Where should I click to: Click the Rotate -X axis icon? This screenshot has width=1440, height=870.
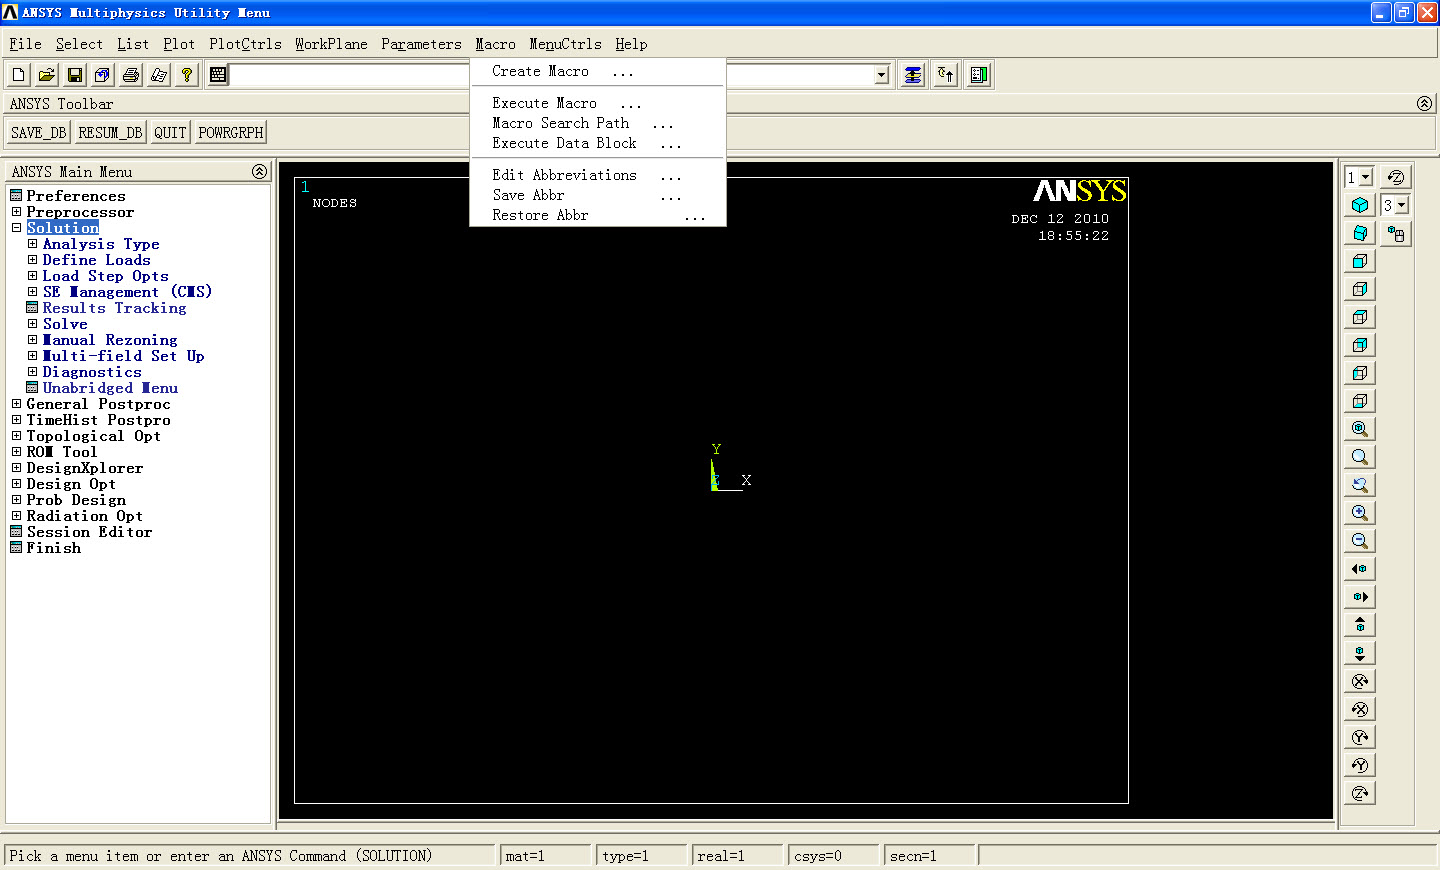(1360, 709)
